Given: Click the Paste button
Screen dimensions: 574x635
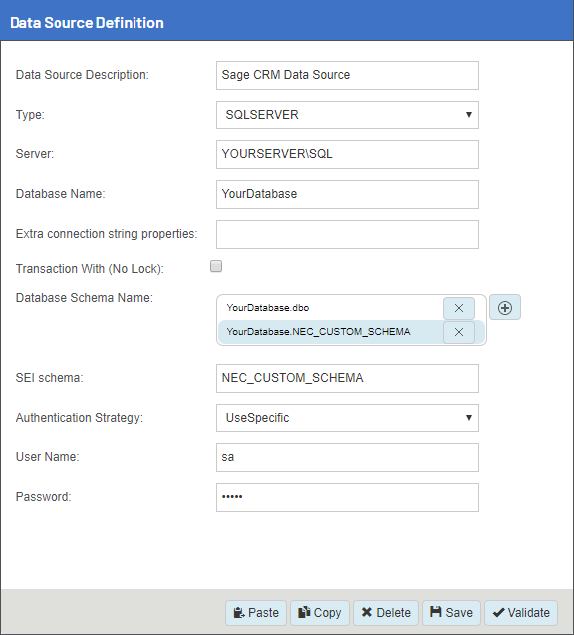Looking at the screenshot, I should pos(256,613).
